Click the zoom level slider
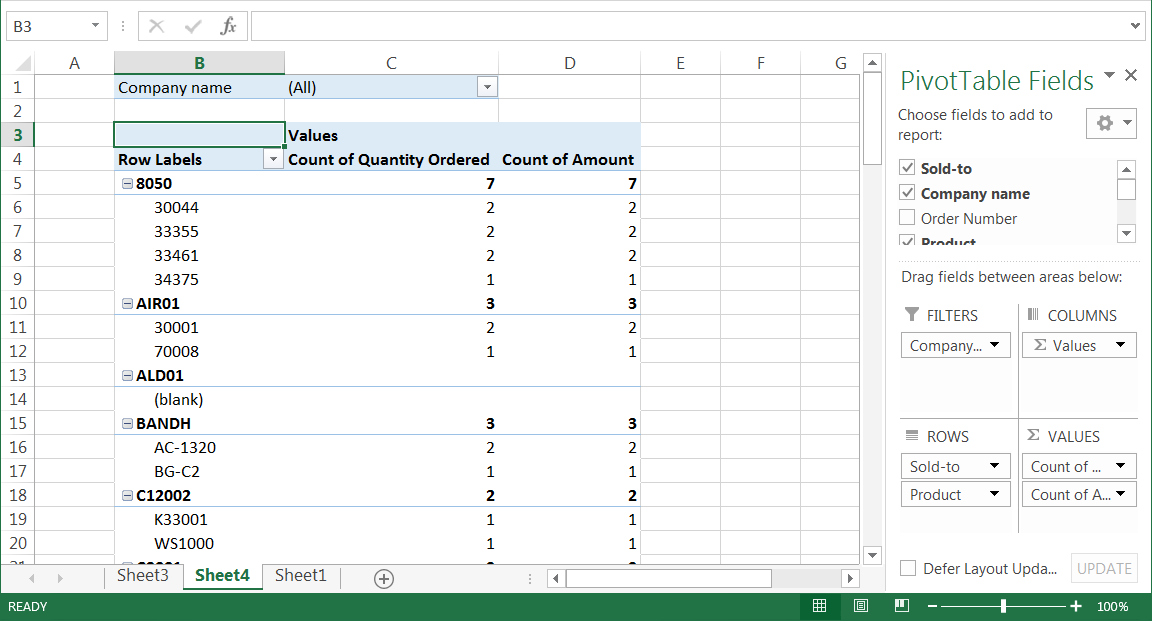This screenshot has width=1152, height=621. coord(1003,606)
